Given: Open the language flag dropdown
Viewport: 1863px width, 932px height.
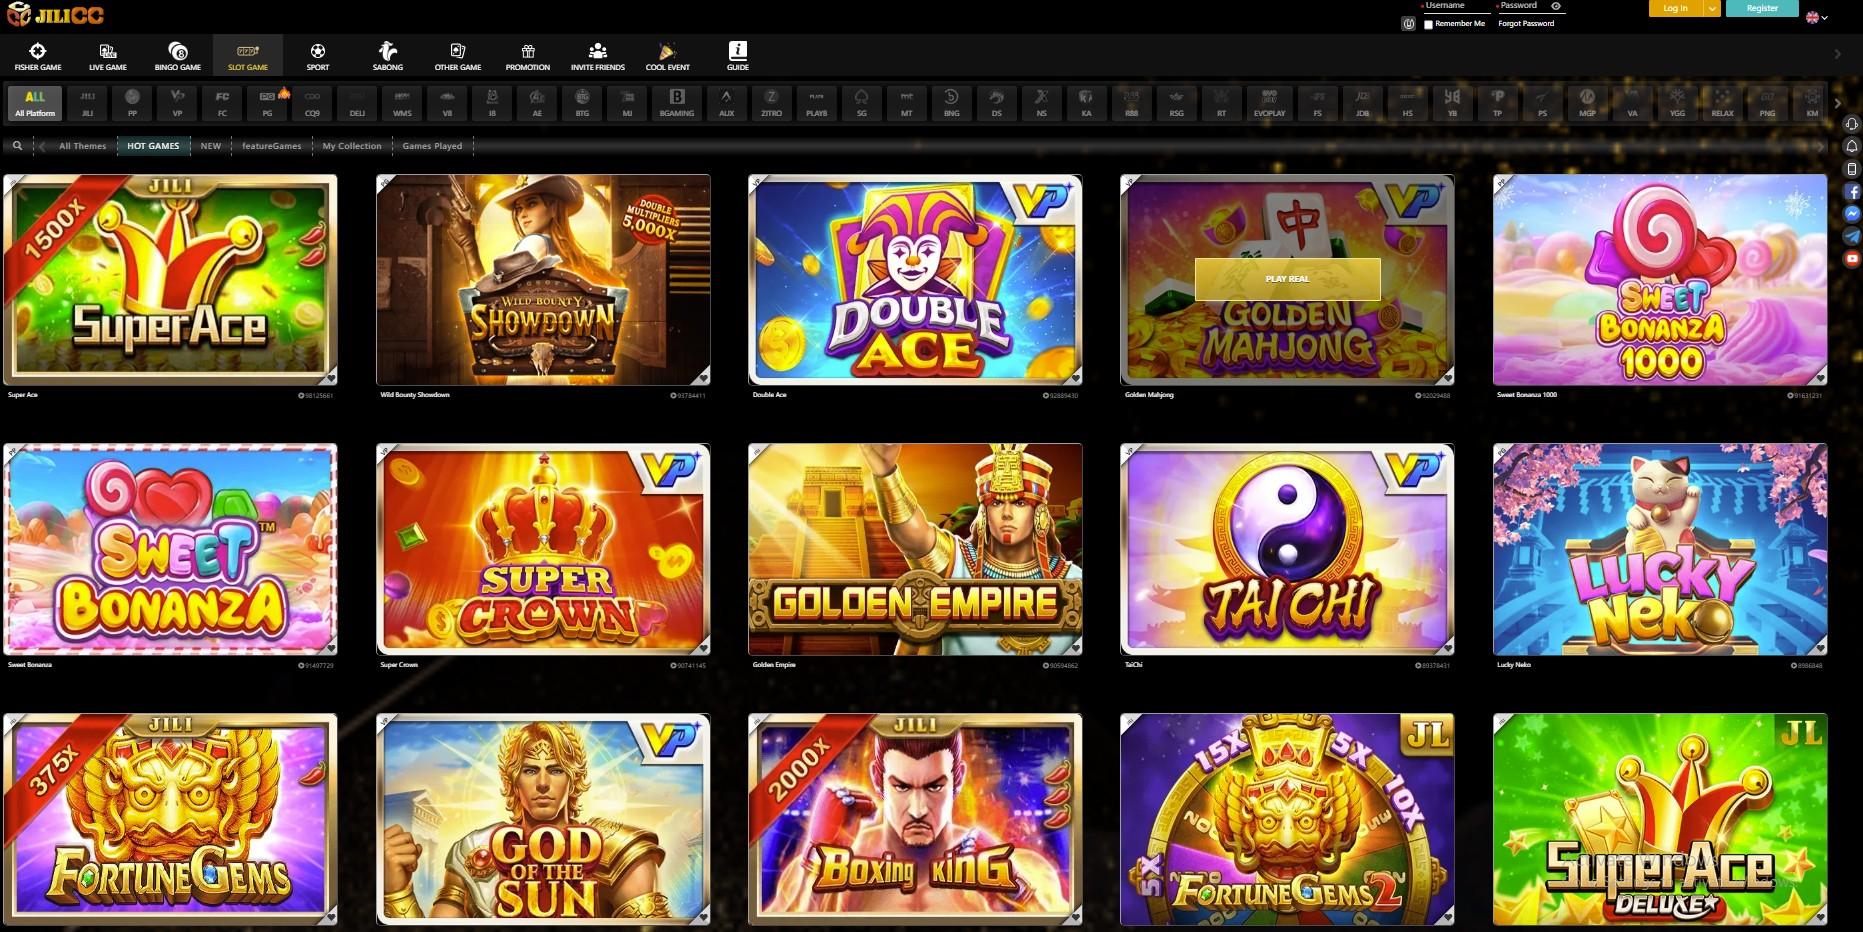Looking at the screenshot, I should point(1816,17).
